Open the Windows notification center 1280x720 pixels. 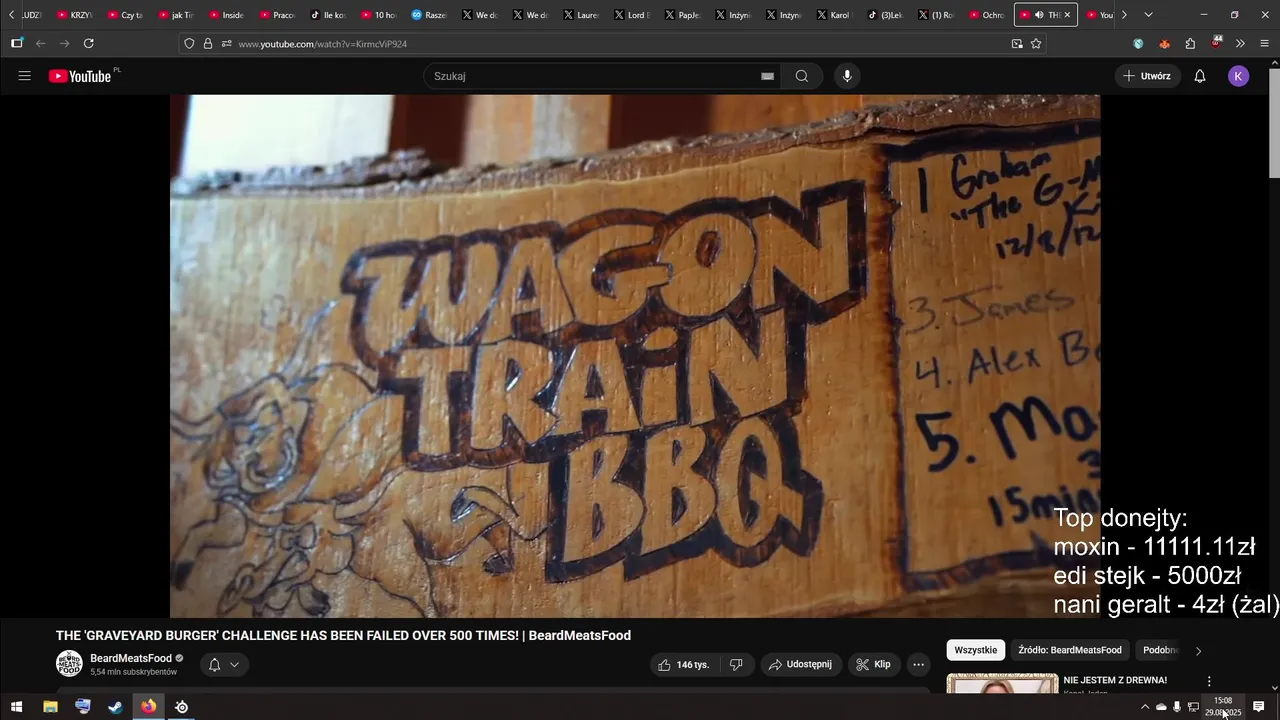pyautogui.click(x=1259, y=707)
